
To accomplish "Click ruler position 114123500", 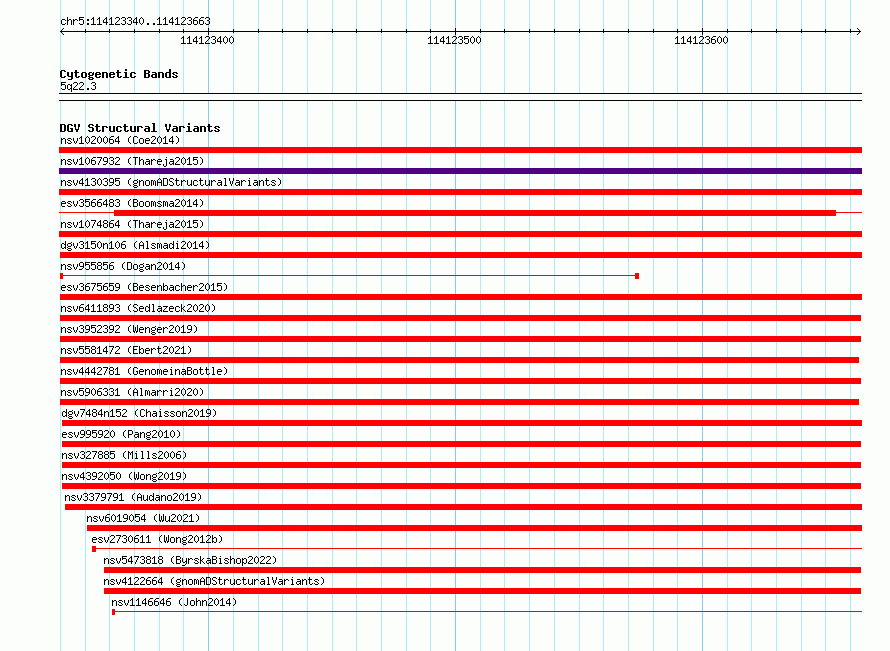I will pos(454,40).
